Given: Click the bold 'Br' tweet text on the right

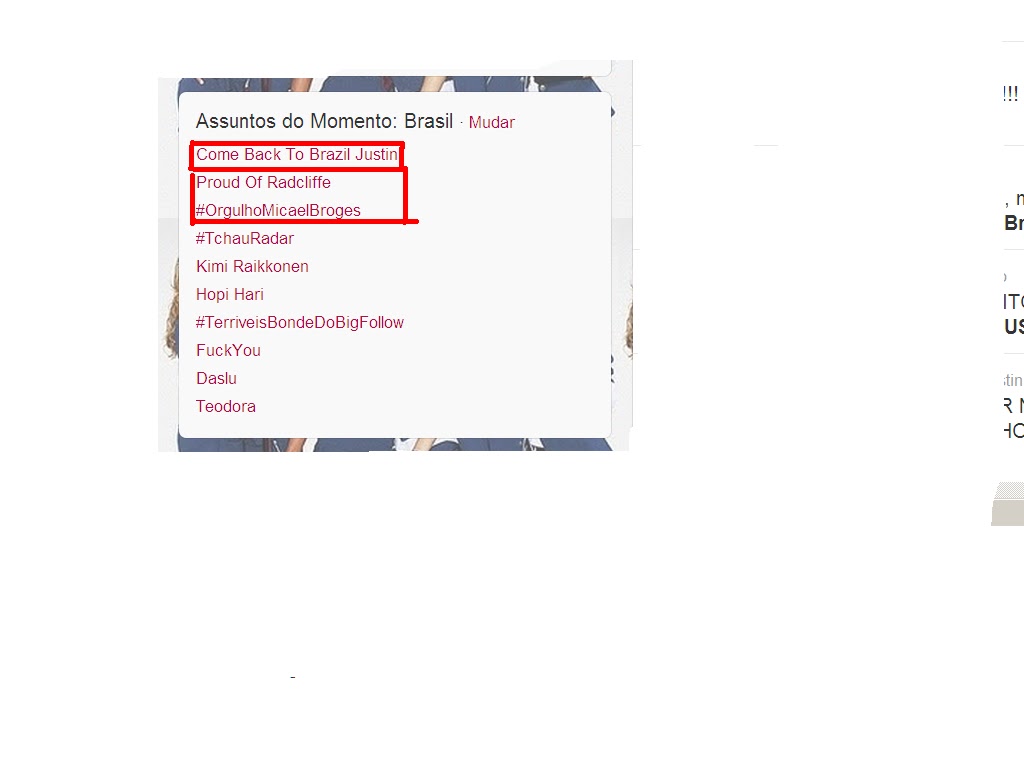Looking at the screenshot, I should click(x=1014, y=223).
